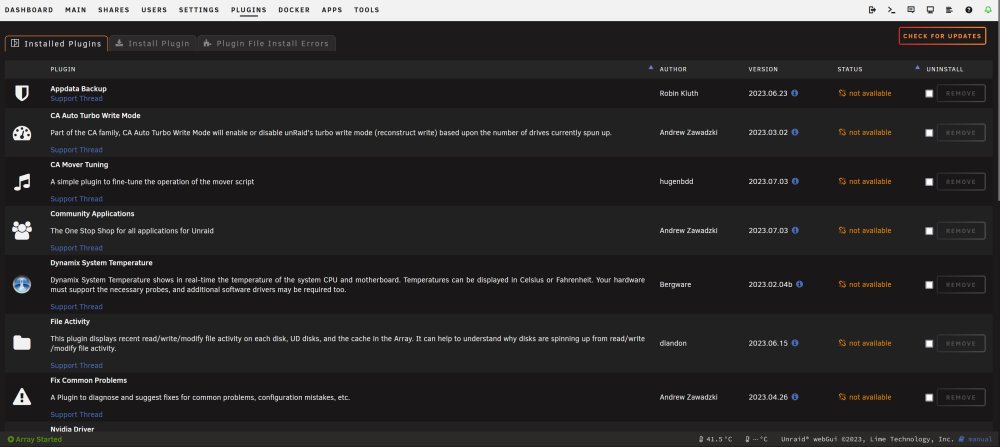Viewport: 1000px width, 447px height.
Task: Click the Dynamix System Temperature icon
Action: click(22, 284)
